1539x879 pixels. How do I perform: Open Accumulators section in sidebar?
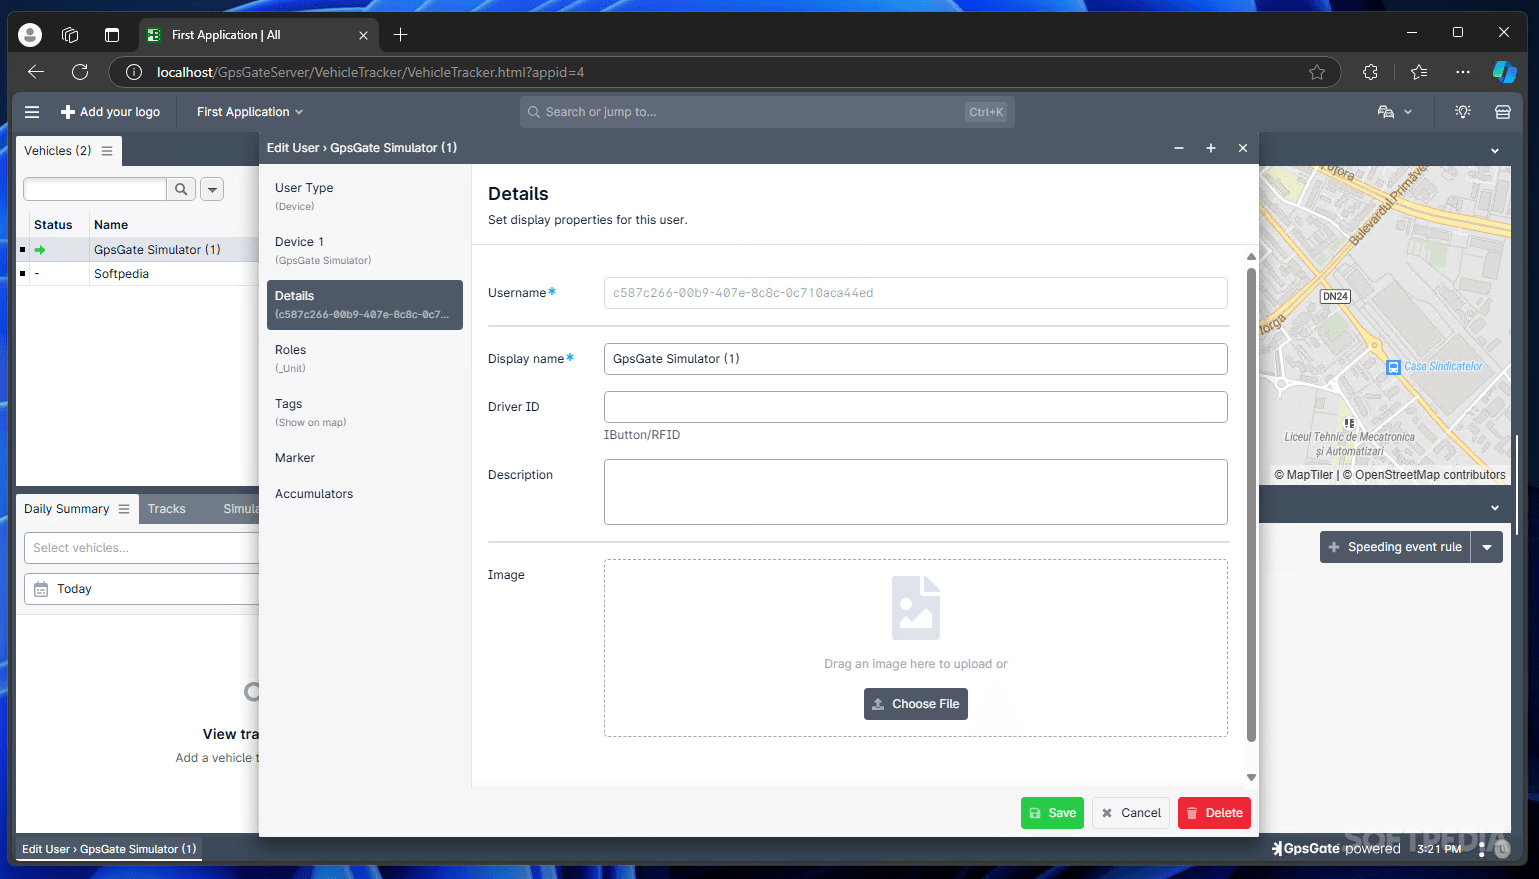click(x=365, y=494)
